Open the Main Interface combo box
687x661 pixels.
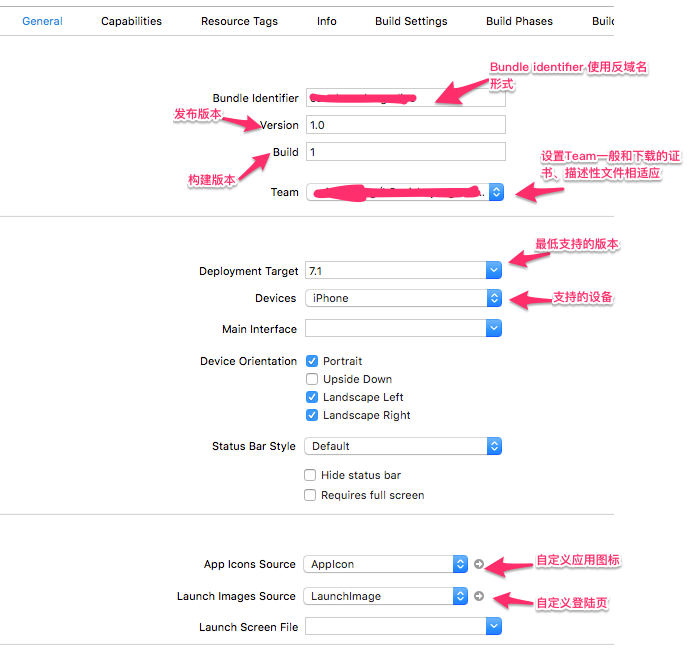pyautogui.click(x=493, y=328)
